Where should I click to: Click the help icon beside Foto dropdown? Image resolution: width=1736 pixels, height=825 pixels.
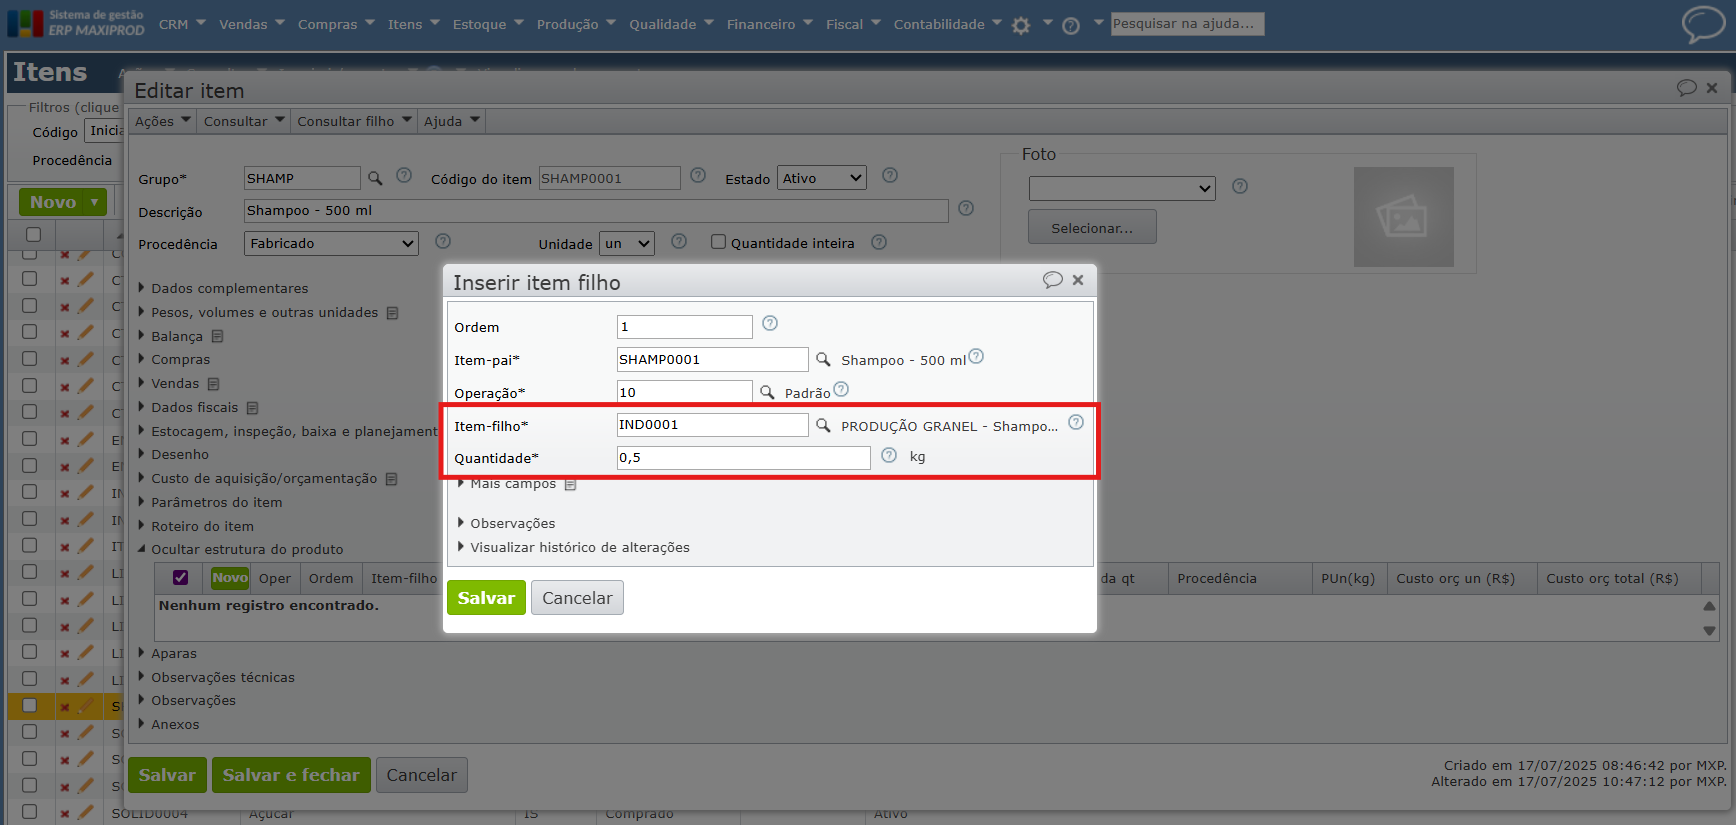coord(1240,186)
